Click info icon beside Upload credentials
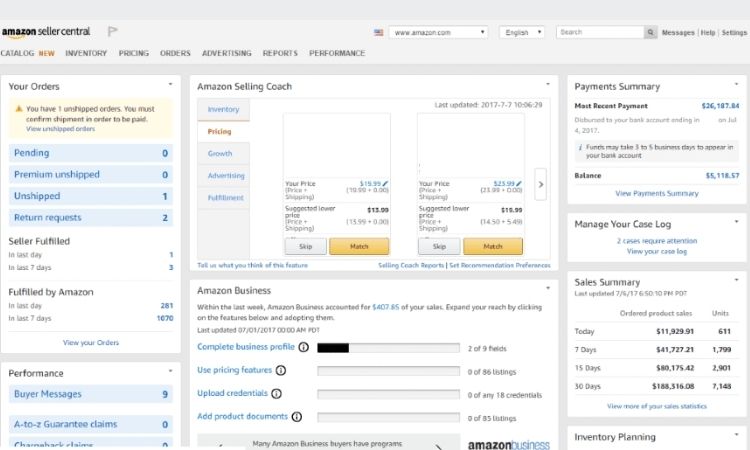The height and width of the screenshot is (450, 750). click(276, 393)
